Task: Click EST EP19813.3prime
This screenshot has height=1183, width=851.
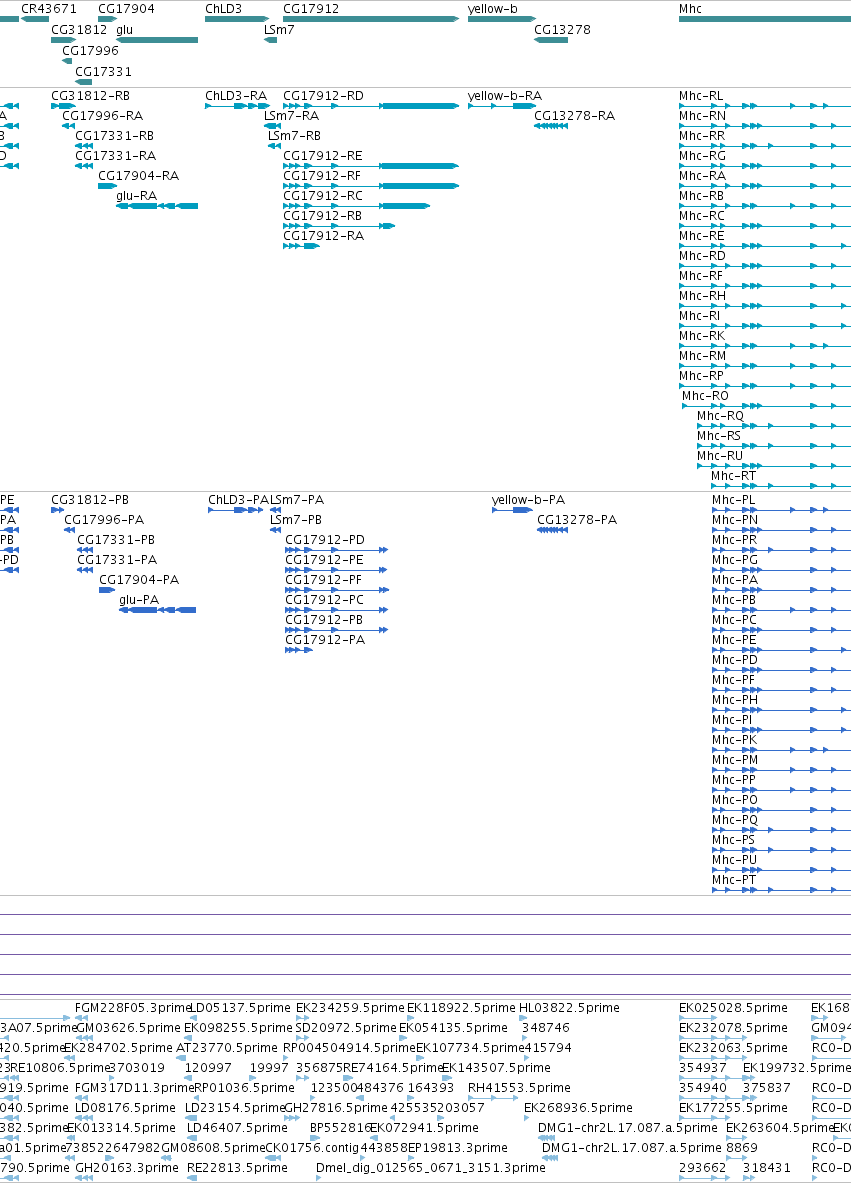Action: point(457,1148)
